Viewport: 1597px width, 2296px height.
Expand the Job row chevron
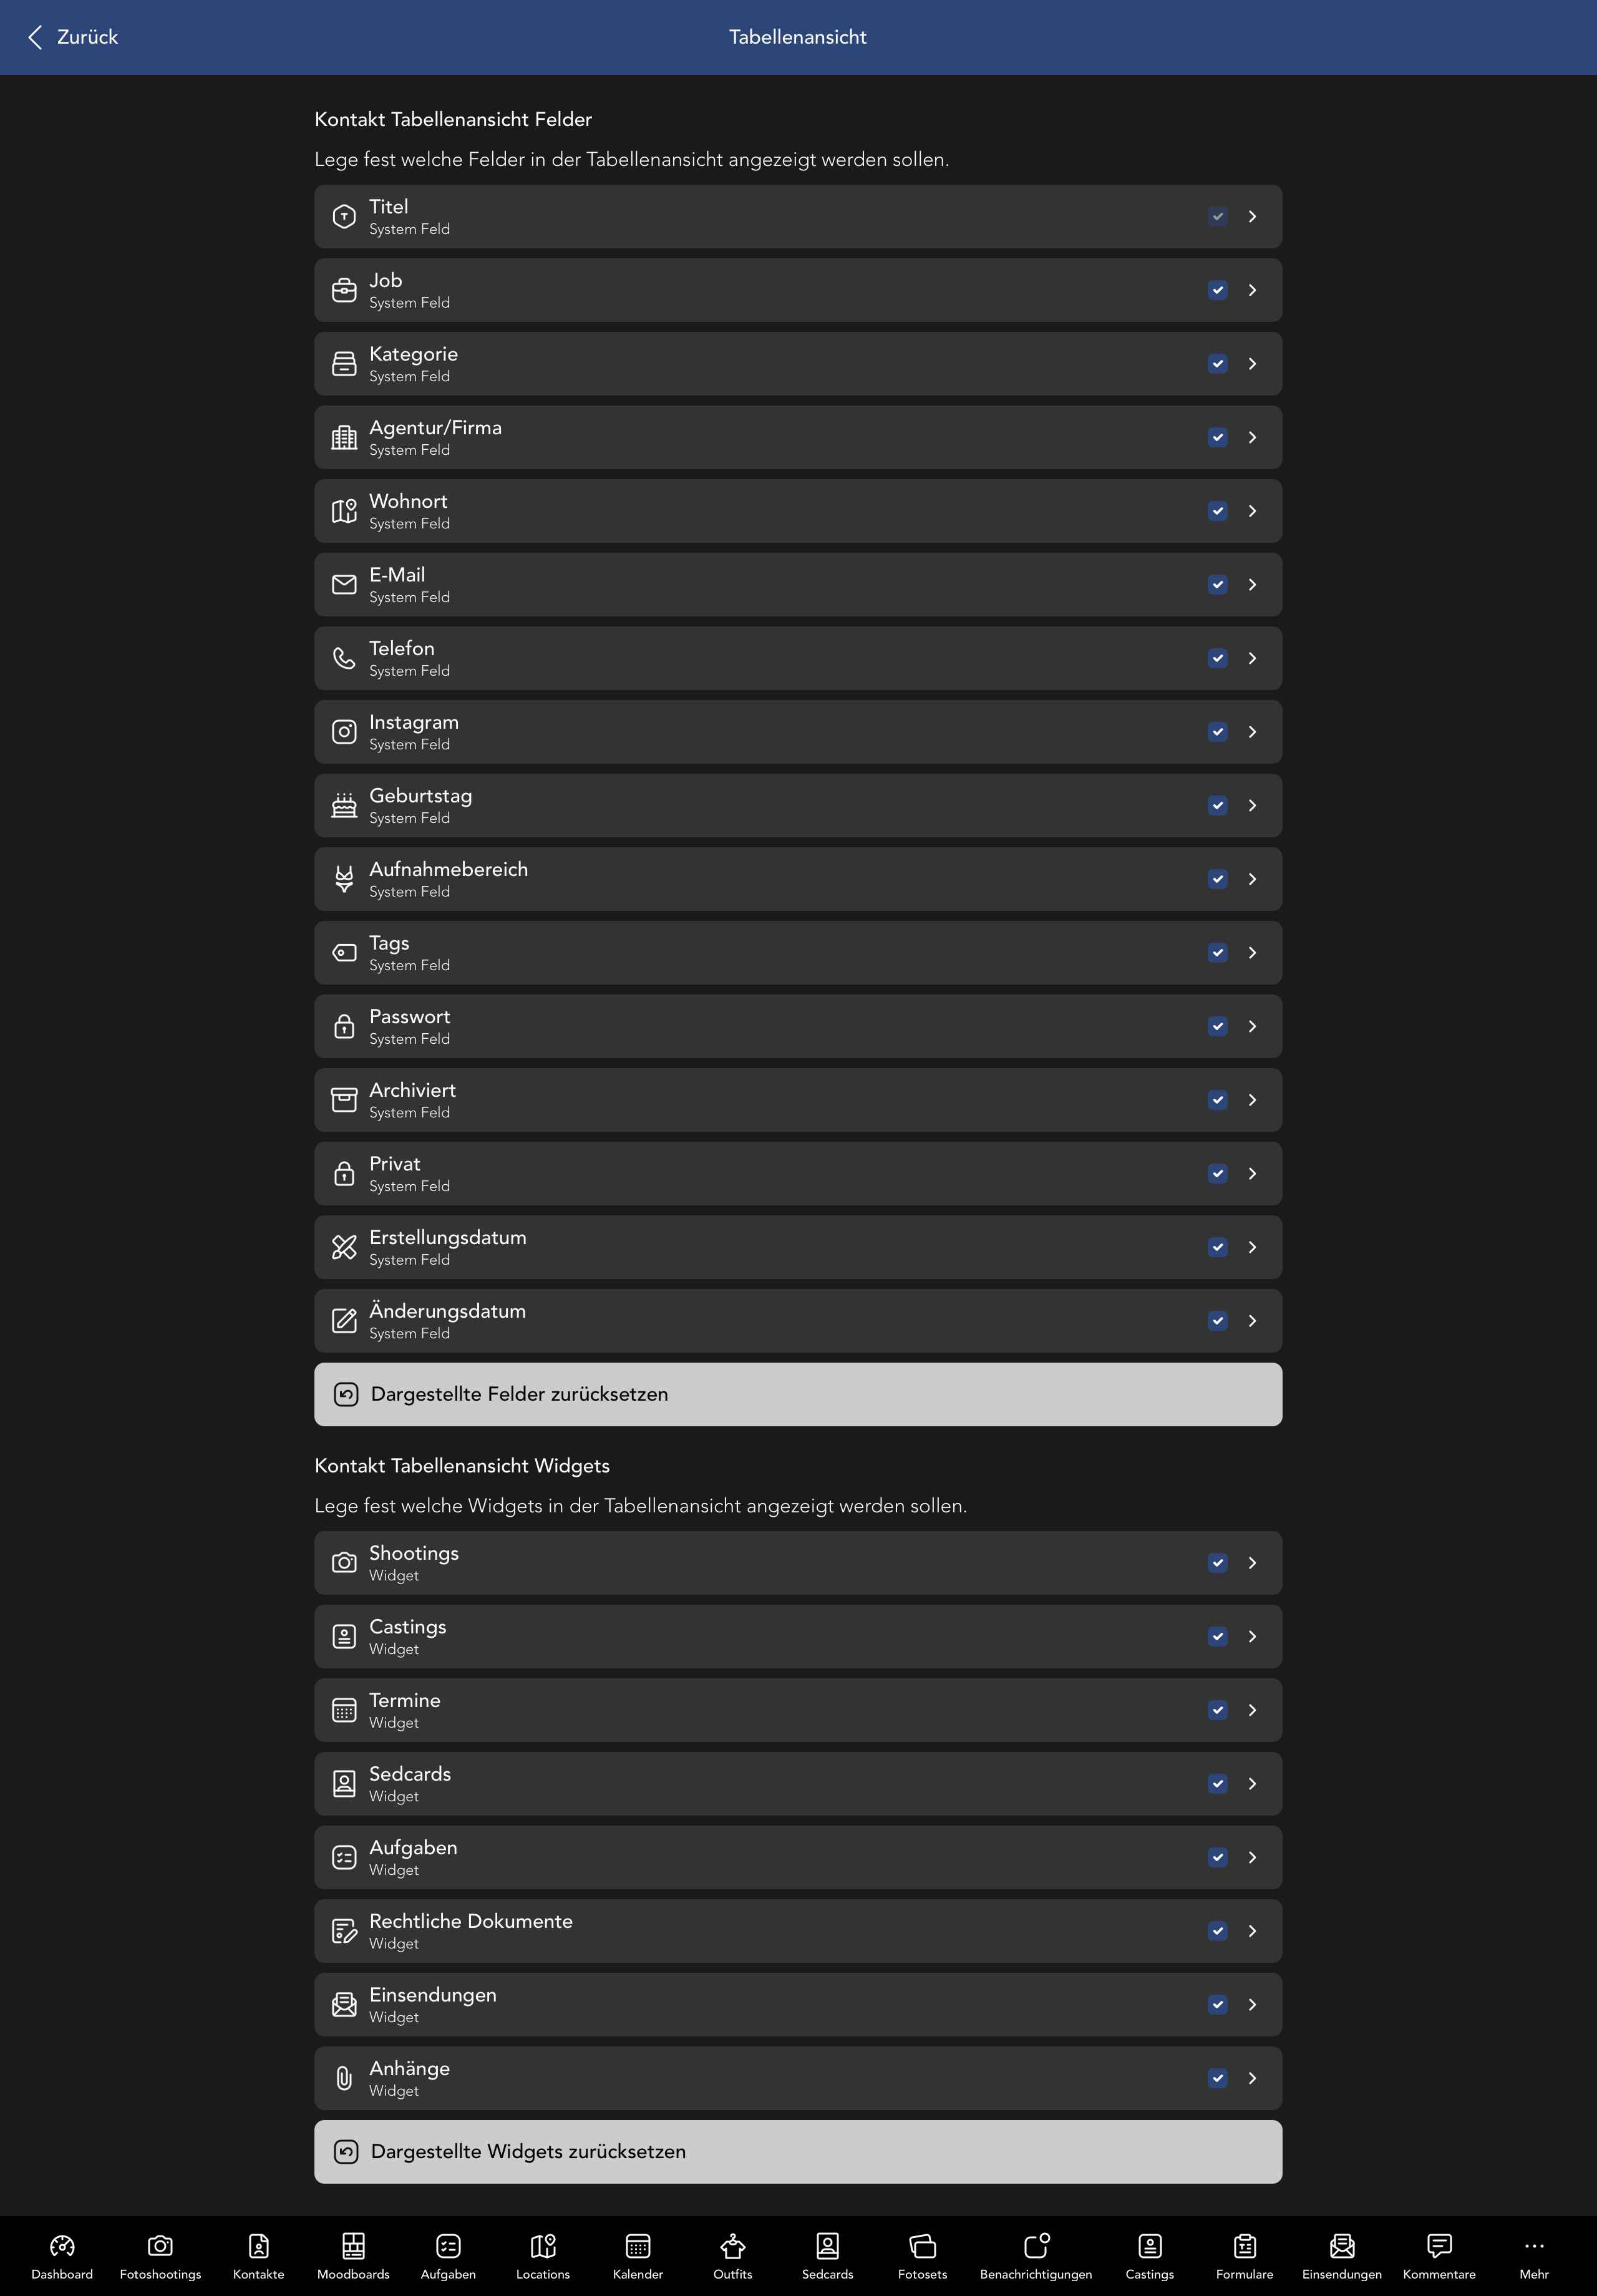[x=1252, y=290]
